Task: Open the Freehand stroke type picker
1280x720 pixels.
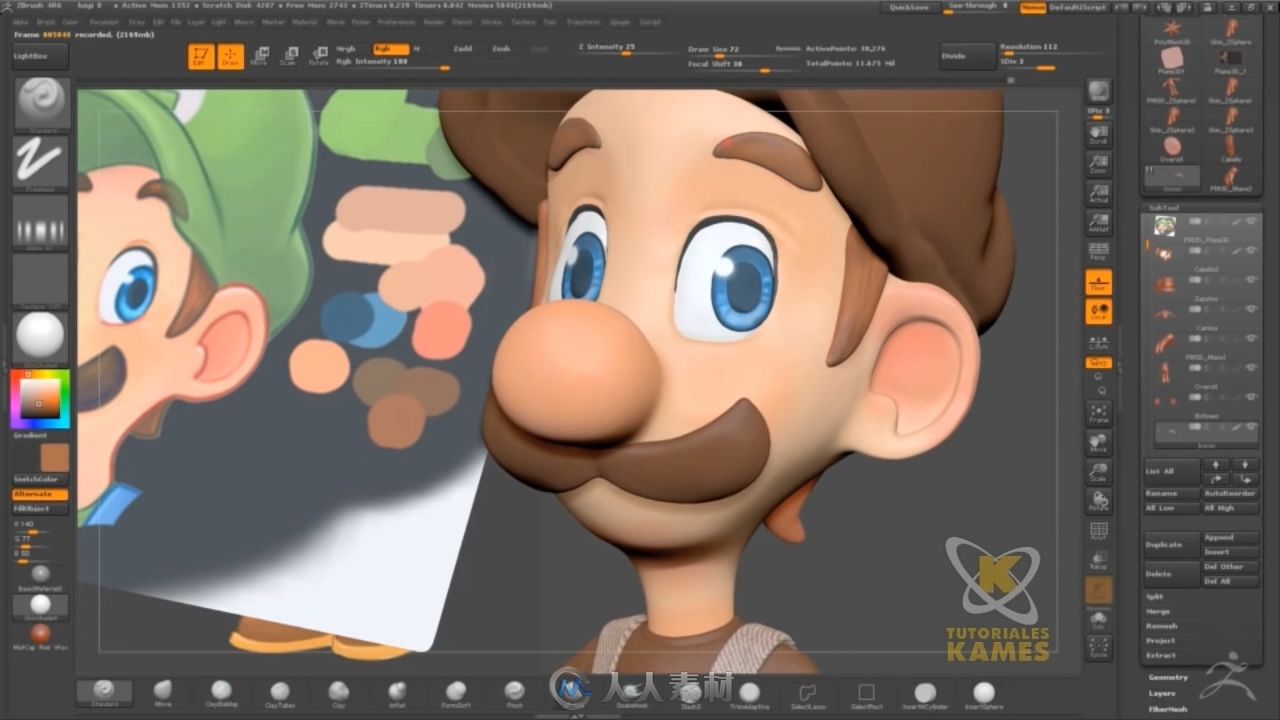Action: [x=41, y=161]
